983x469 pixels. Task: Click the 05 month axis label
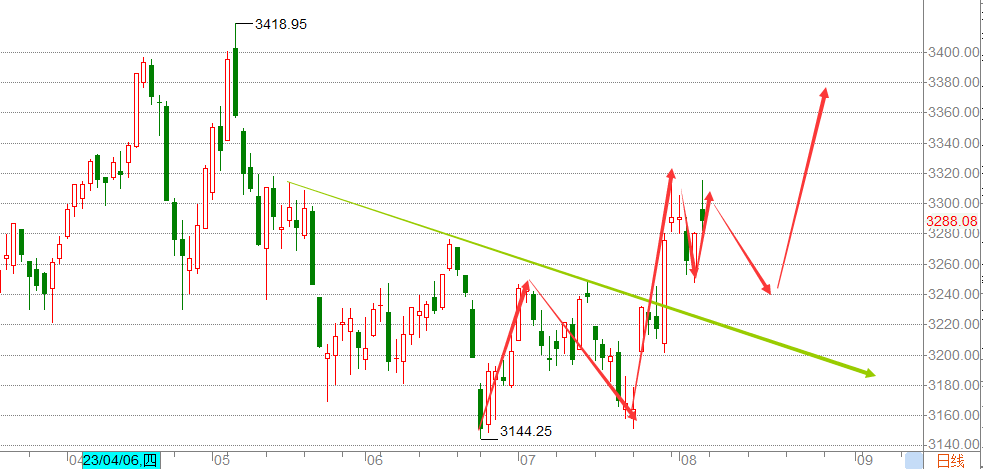[222, 460]
